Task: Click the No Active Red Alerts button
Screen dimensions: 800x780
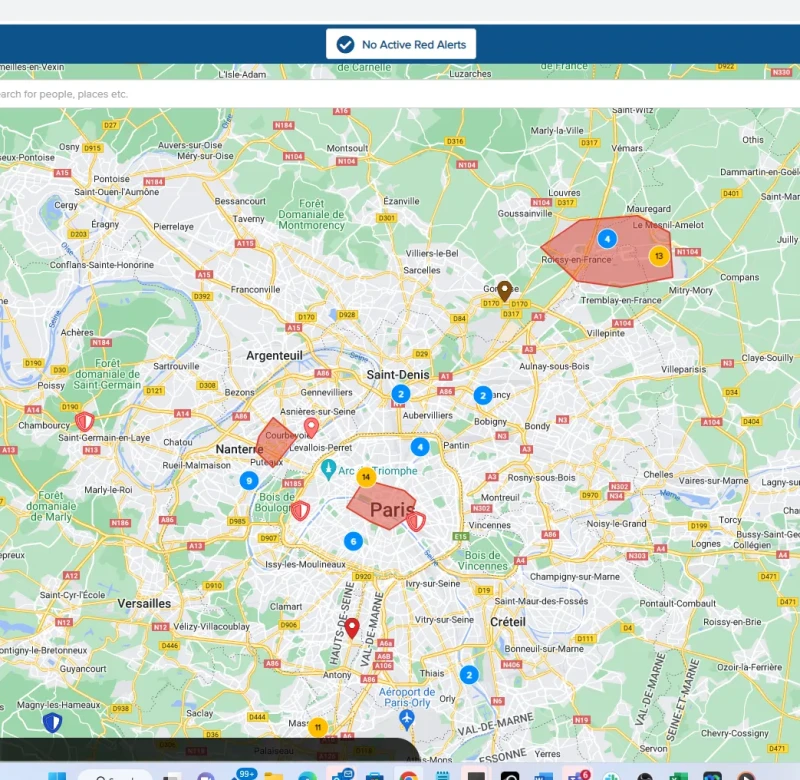Action: click(x=401, y=44)
